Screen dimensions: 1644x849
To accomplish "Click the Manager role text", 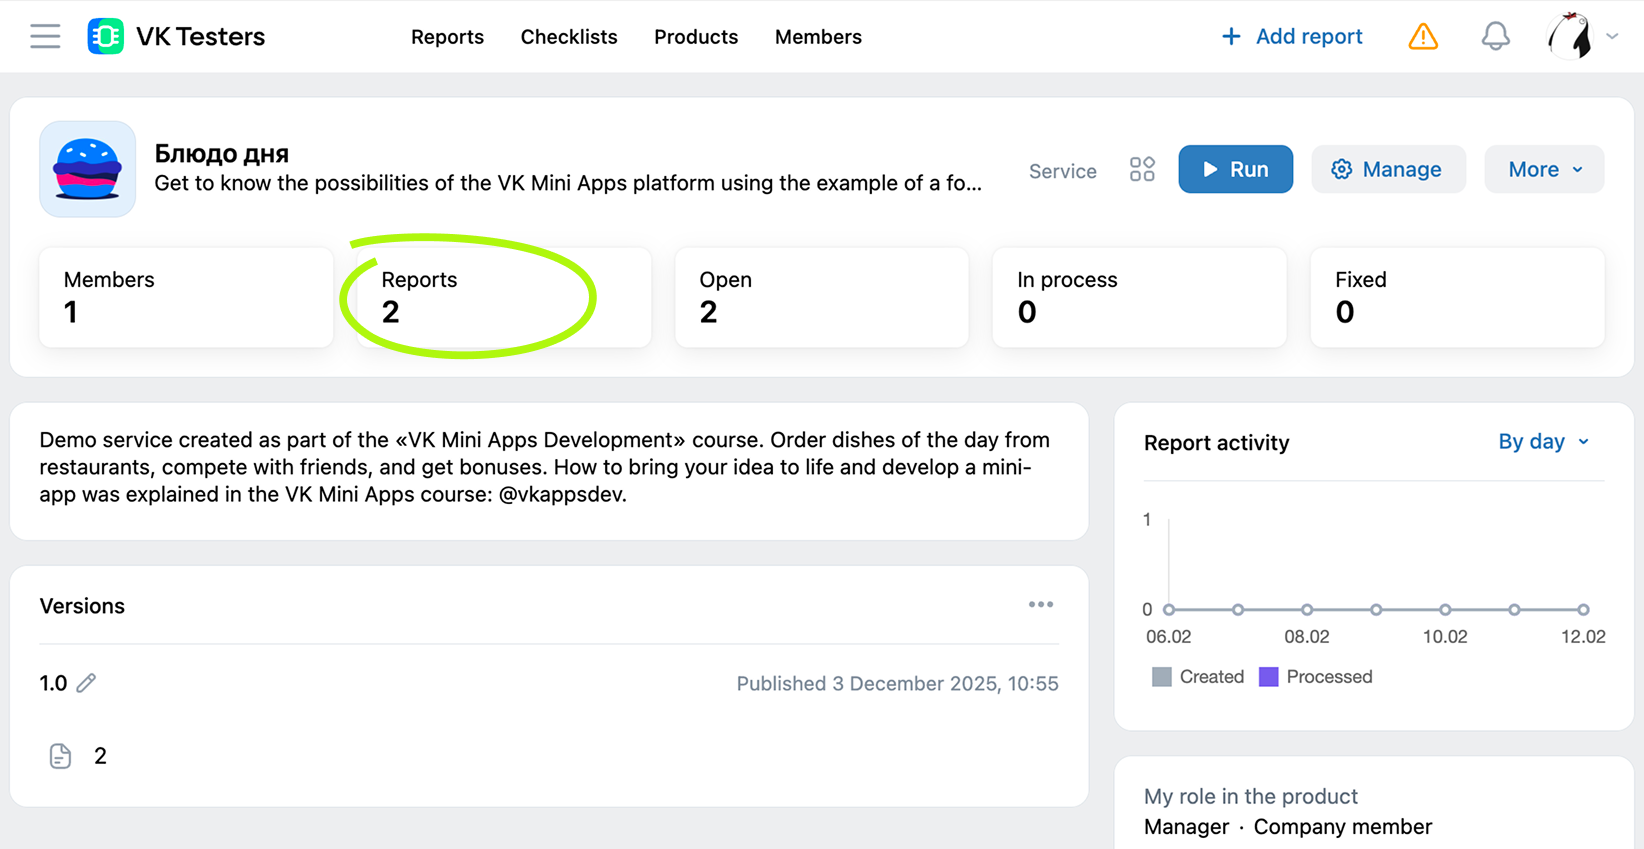I will coord(1186,827).
